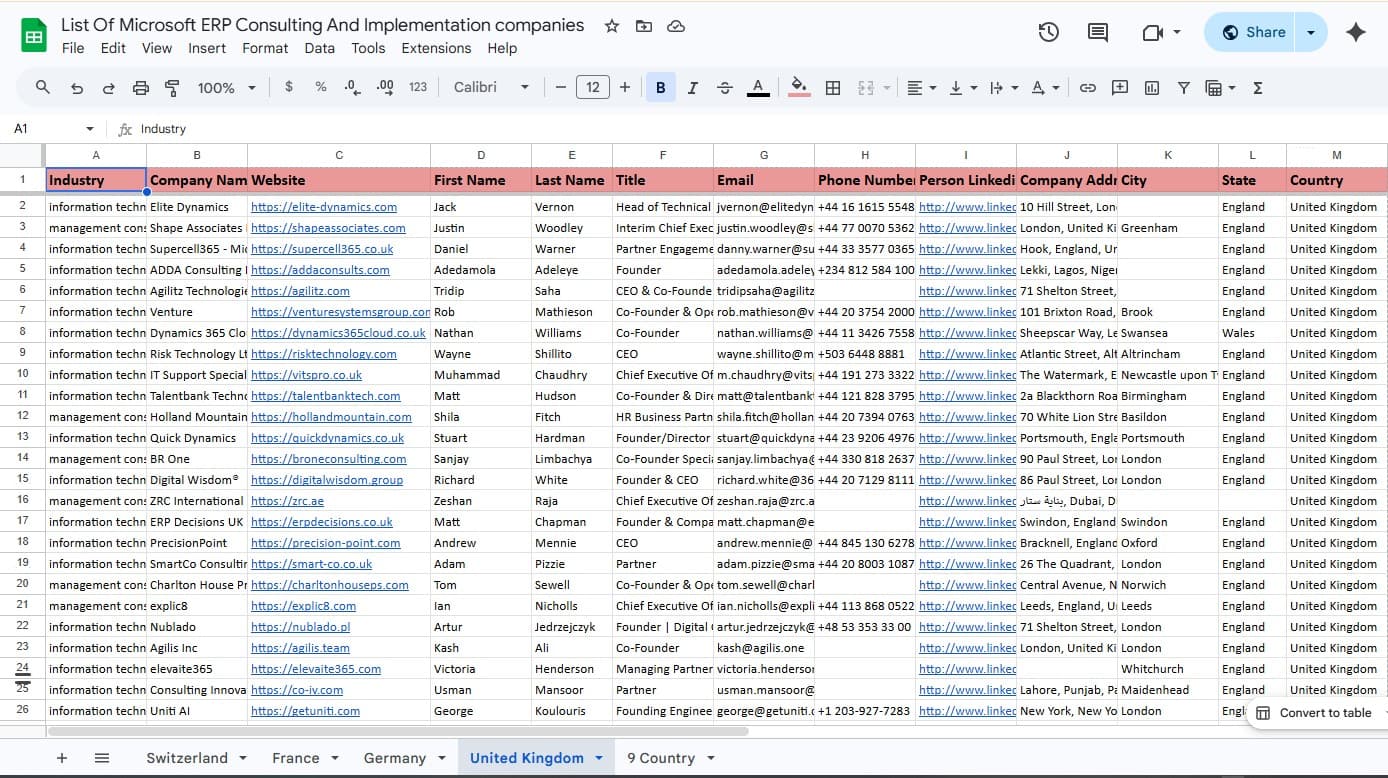Open text wrapping dropdown

click(1003, 88)
